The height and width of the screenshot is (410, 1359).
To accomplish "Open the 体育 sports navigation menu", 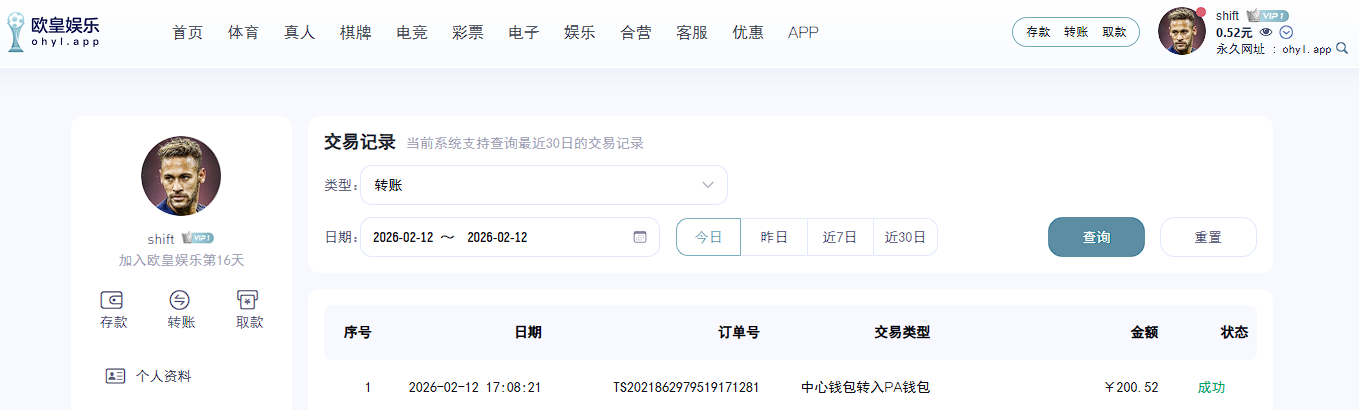I will click(x=243, y=32).
